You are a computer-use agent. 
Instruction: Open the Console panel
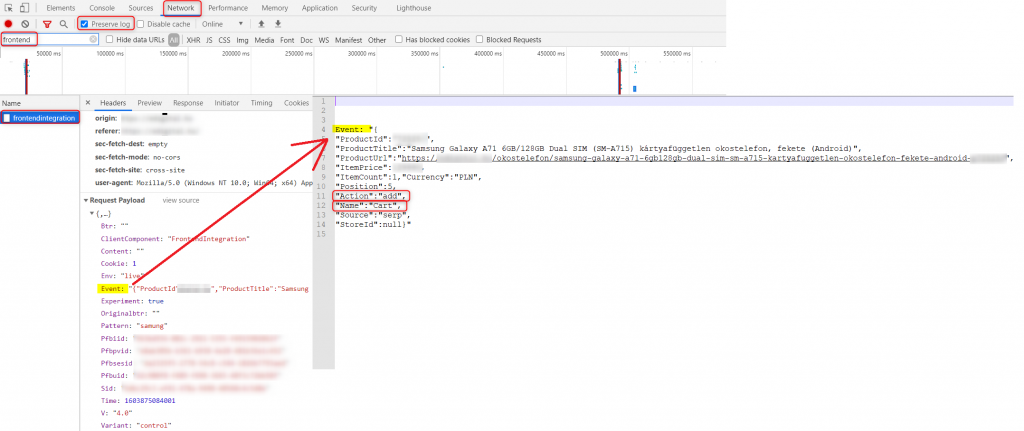tap(102, 8)
